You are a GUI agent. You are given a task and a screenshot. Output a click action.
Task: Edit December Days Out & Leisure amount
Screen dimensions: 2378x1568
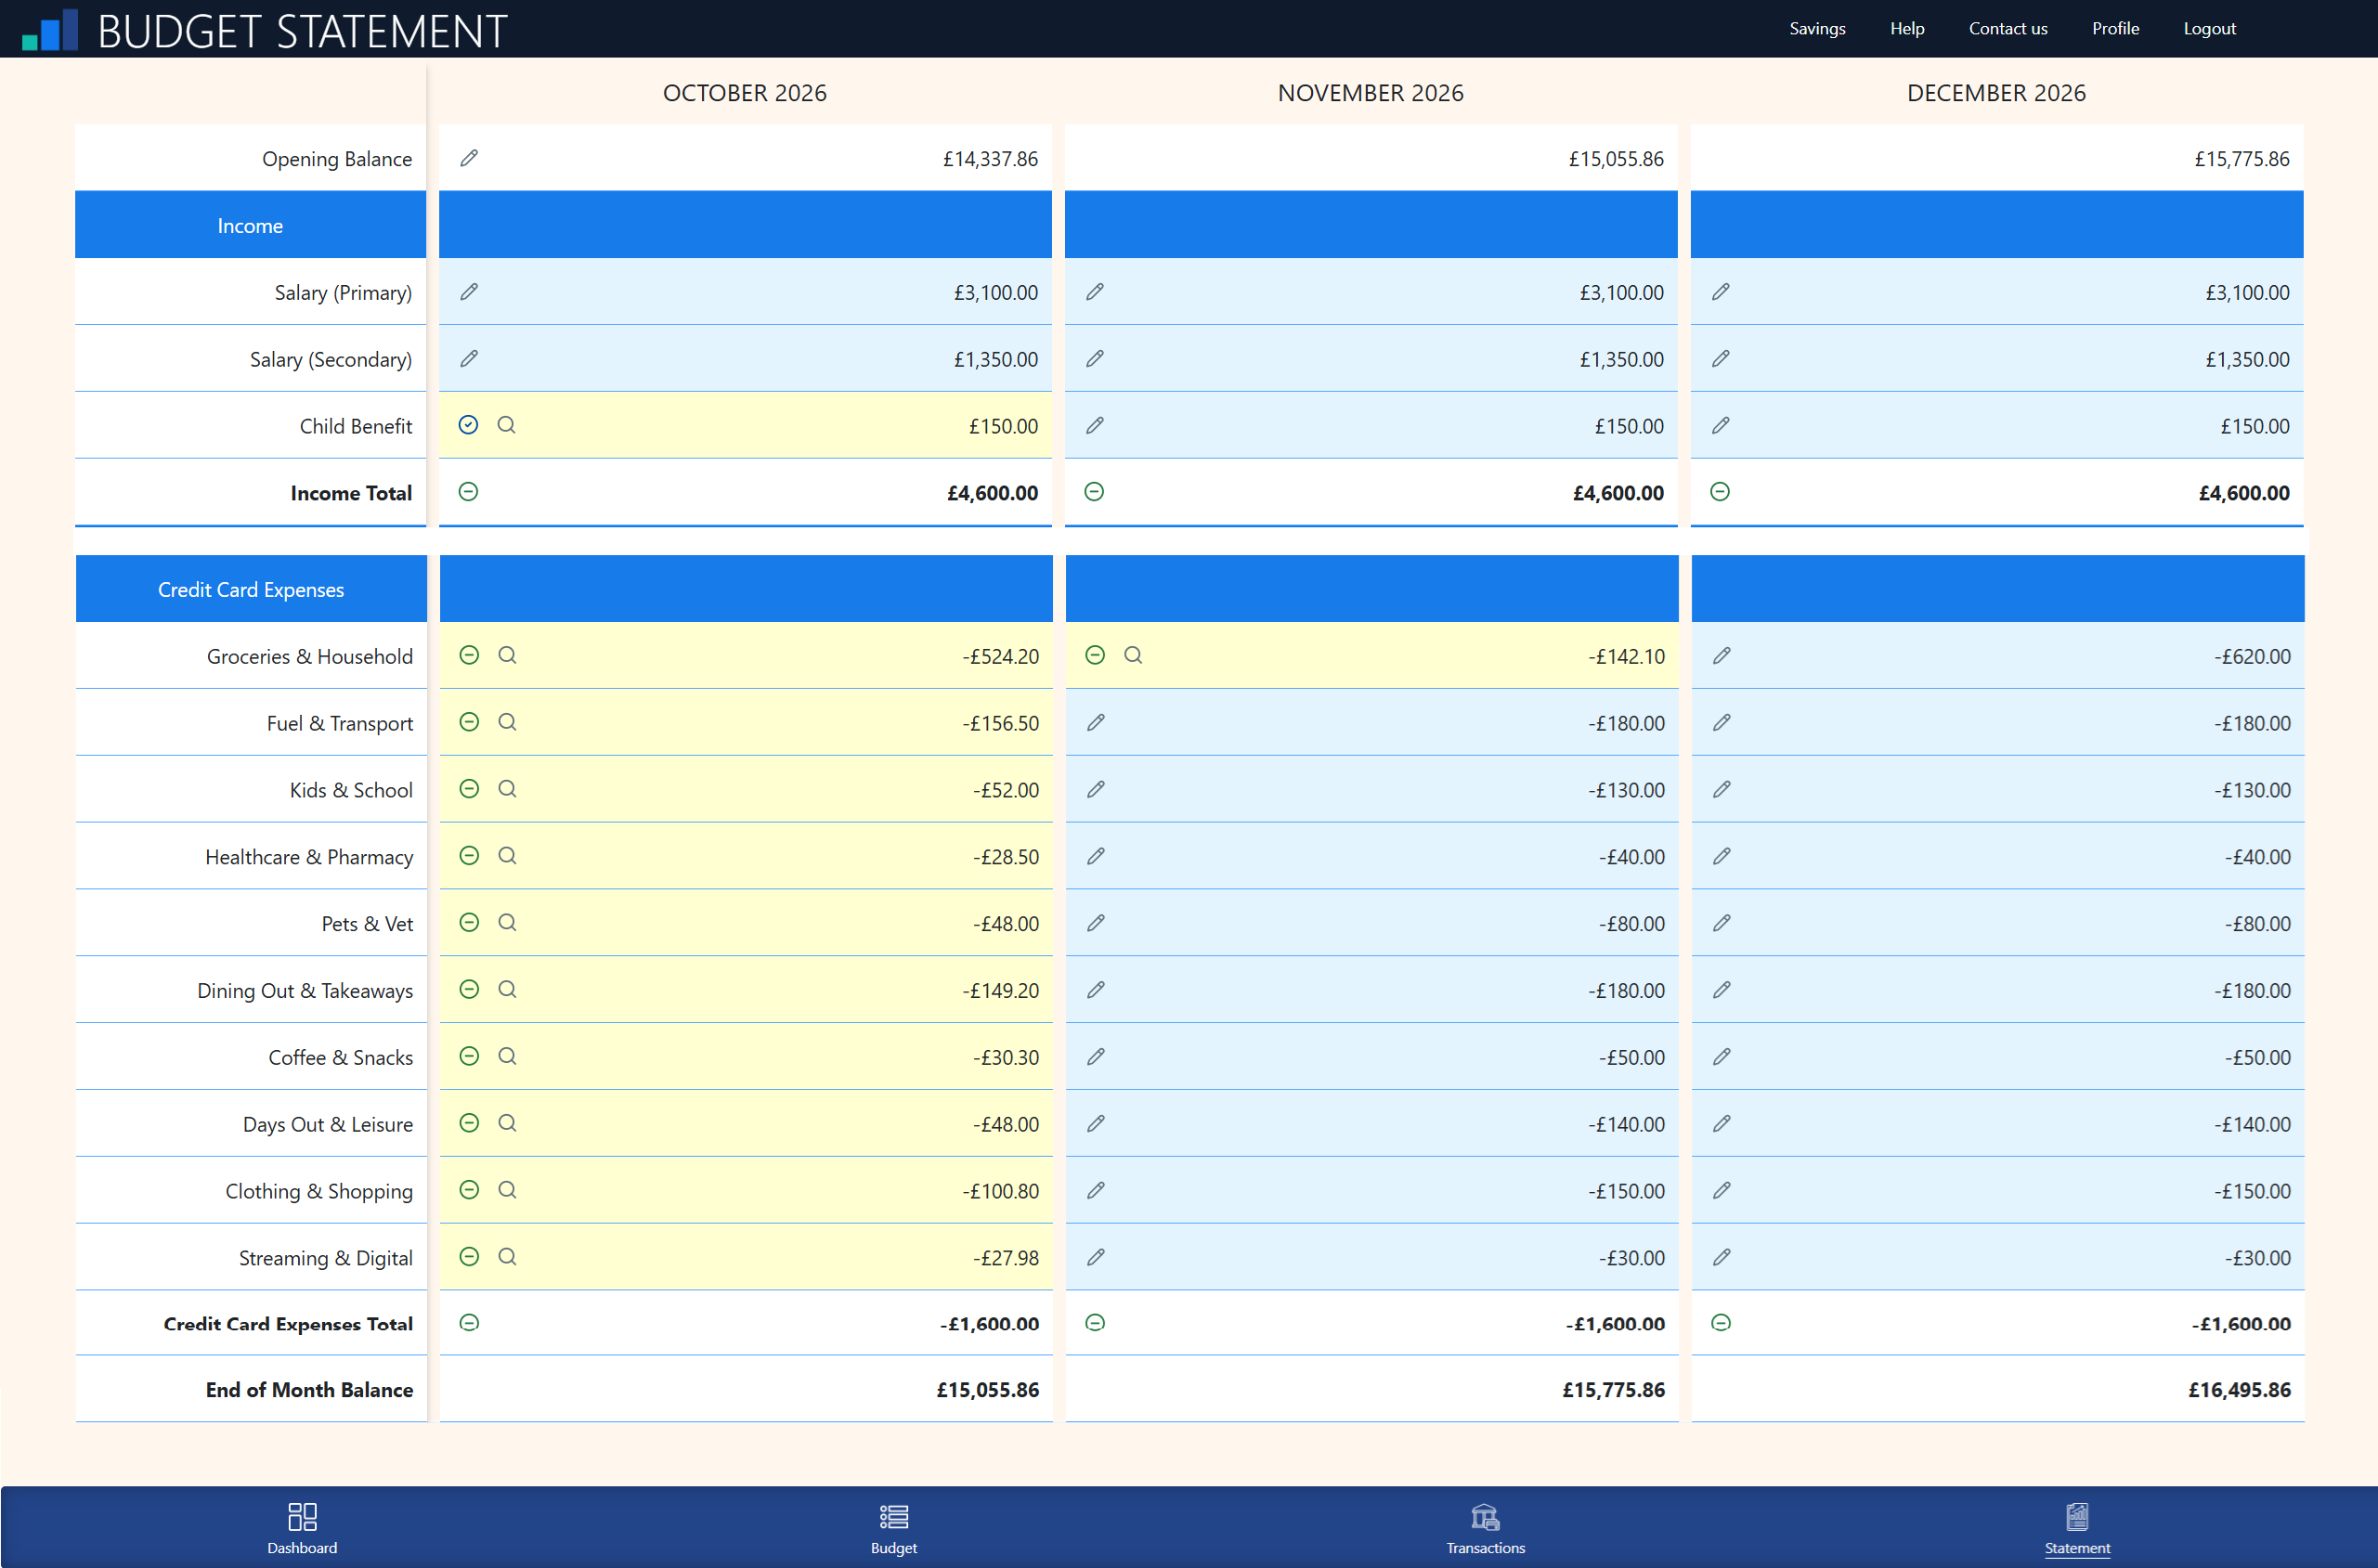[1721, 1124]
